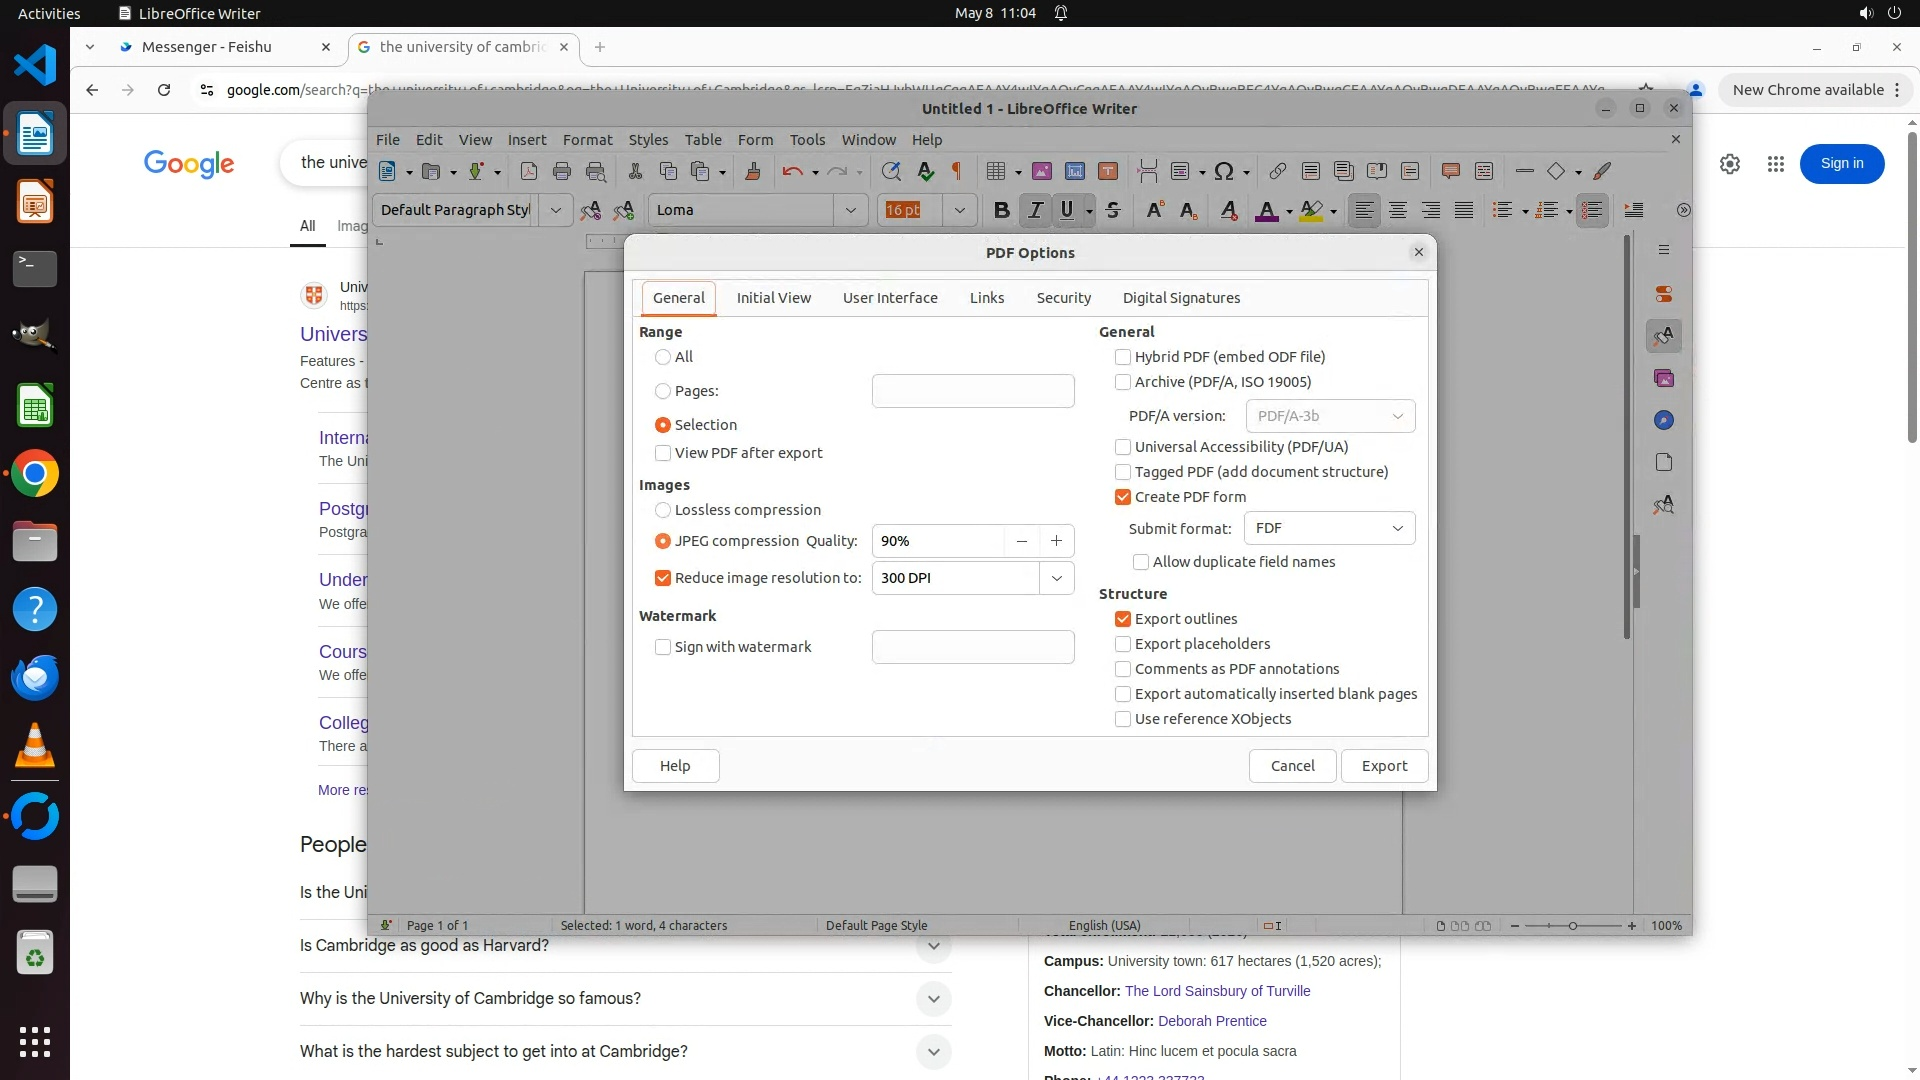Click the Bold formatting icon
Viewport: 1920px width, 1080px height.
tap(1001, 210)
